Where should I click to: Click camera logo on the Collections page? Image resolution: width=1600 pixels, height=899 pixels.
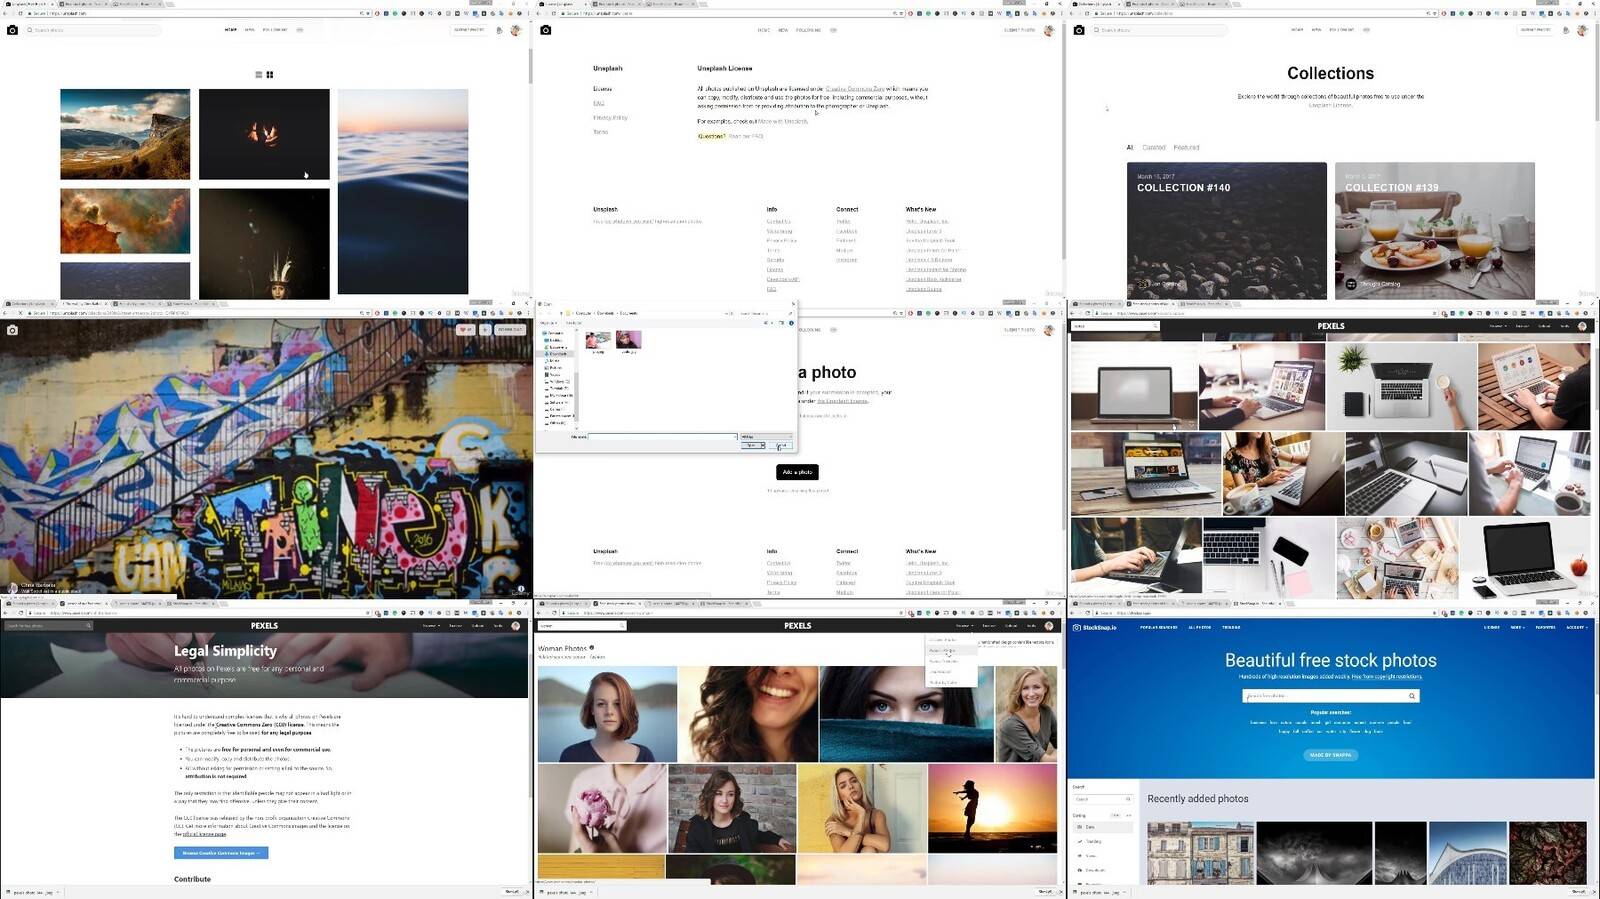[1079, 30]
